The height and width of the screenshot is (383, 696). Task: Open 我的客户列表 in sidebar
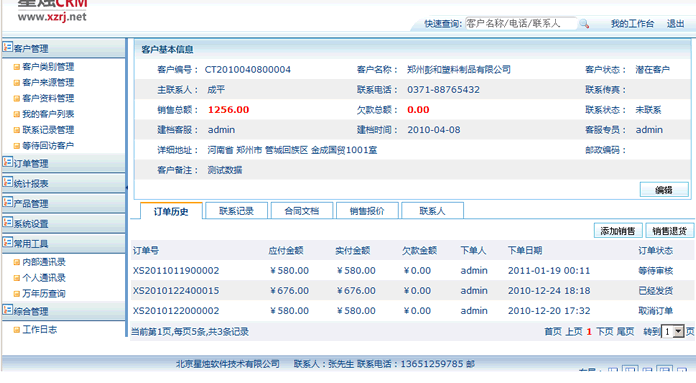coord(48,115)
